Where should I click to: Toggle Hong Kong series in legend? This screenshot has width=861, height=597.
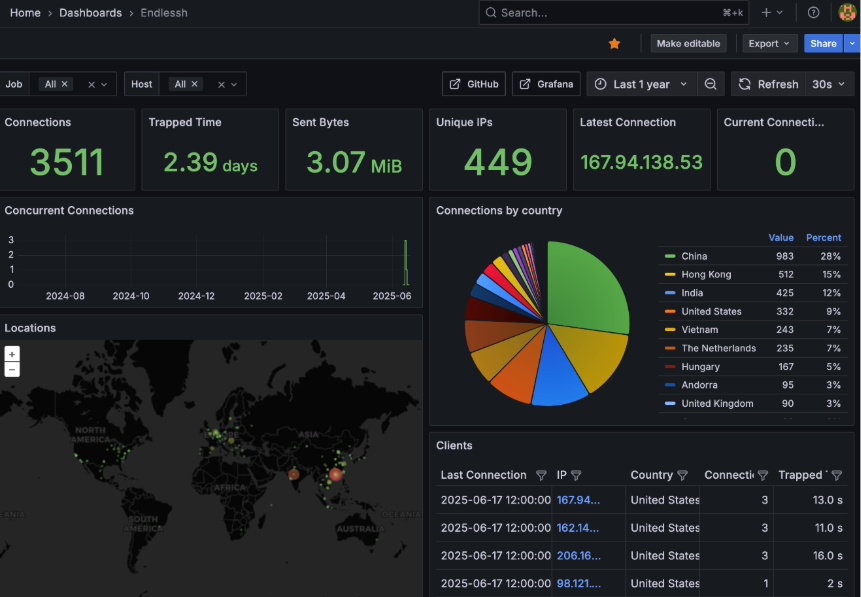coord(706,274)
